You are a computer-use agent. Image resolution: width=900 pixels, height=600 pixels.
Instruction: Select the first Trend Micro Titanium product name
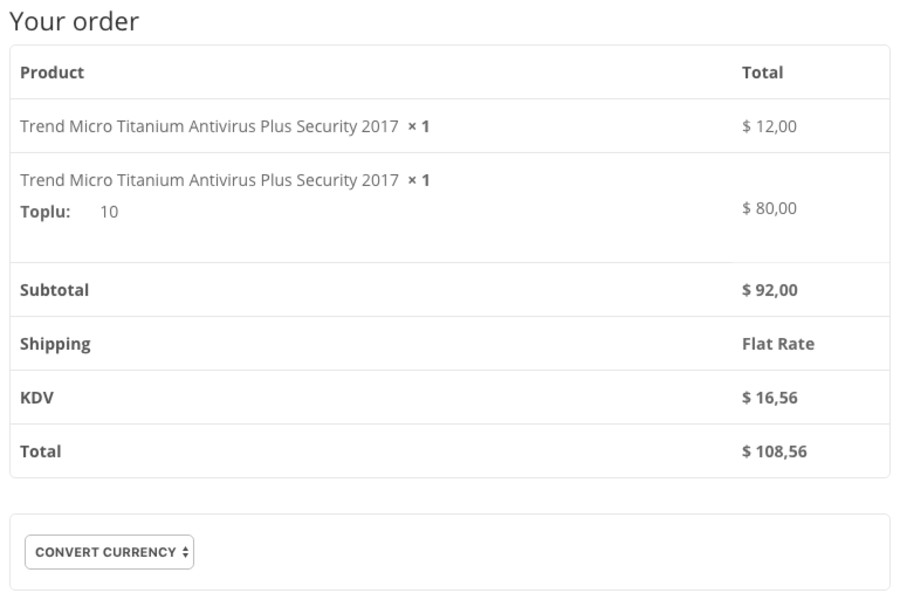(209, 126)
